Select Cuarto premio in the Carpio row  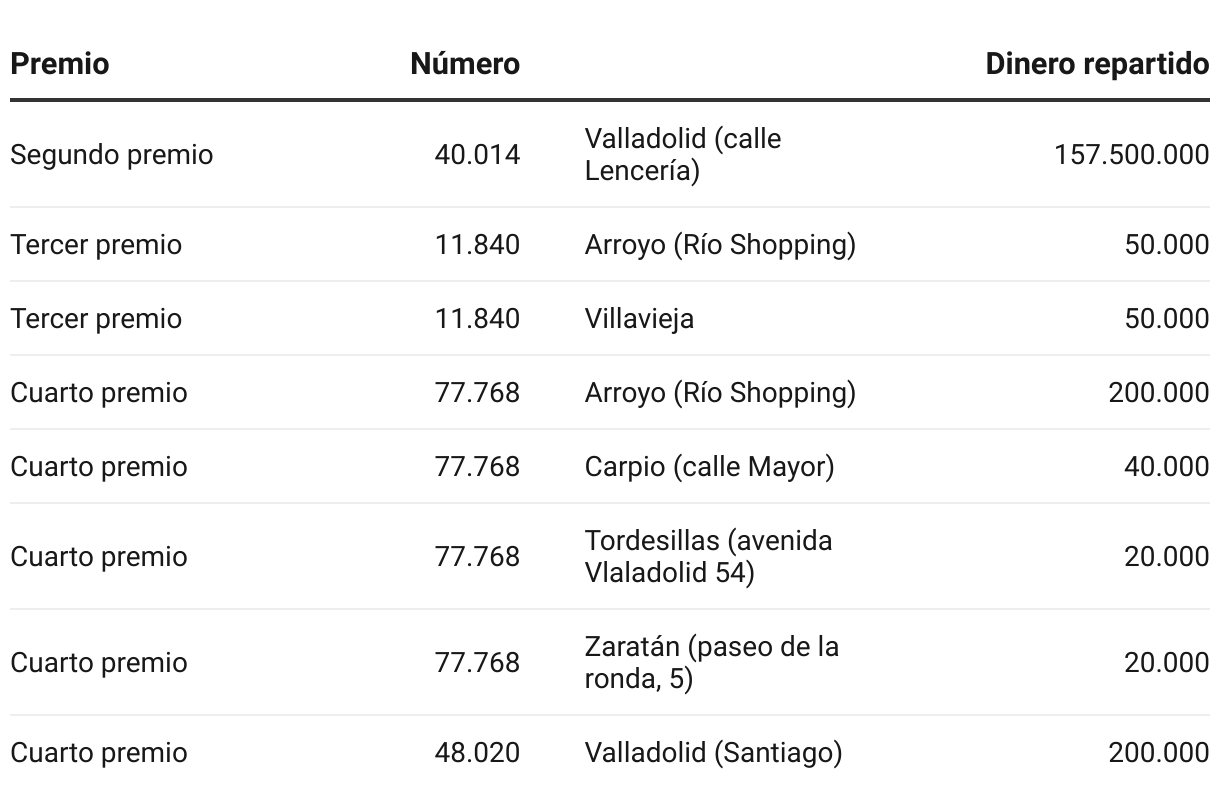(x=99, y=467)
